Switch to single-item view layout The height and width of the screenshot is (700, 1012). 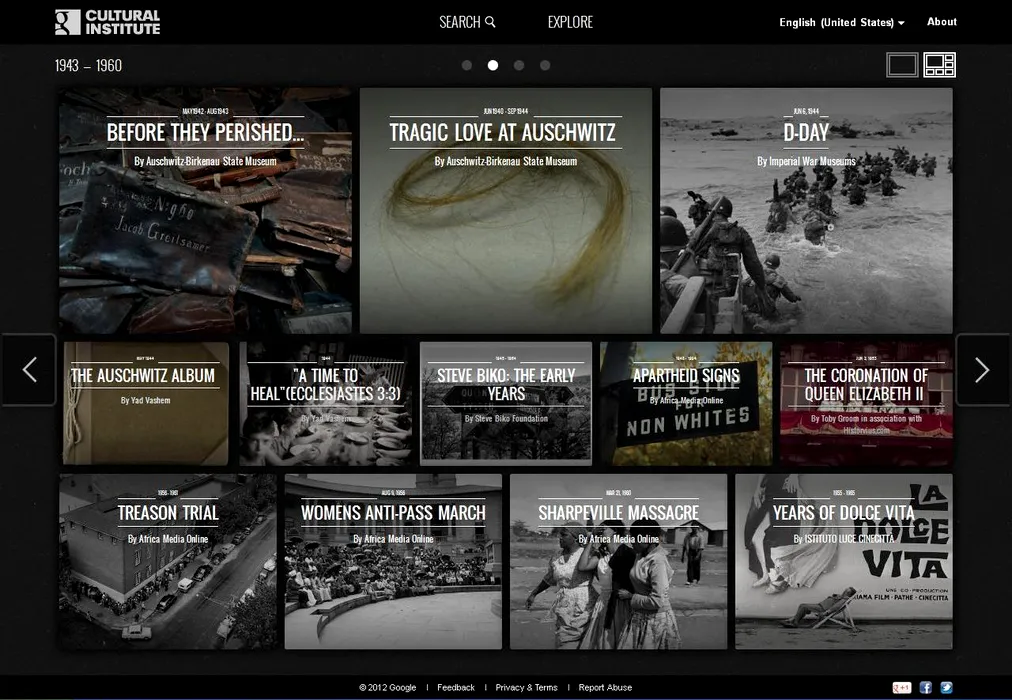902,65
